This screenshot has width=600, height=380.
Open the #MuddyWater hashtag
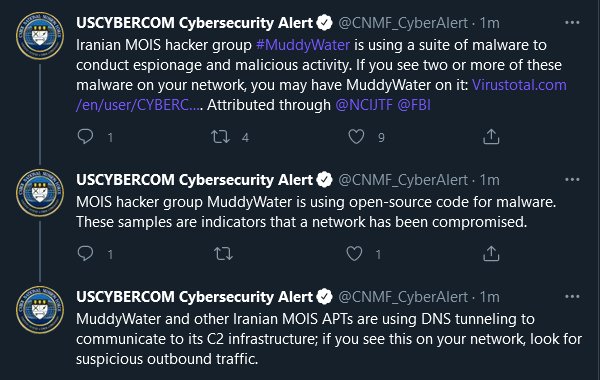coord(303,45)
